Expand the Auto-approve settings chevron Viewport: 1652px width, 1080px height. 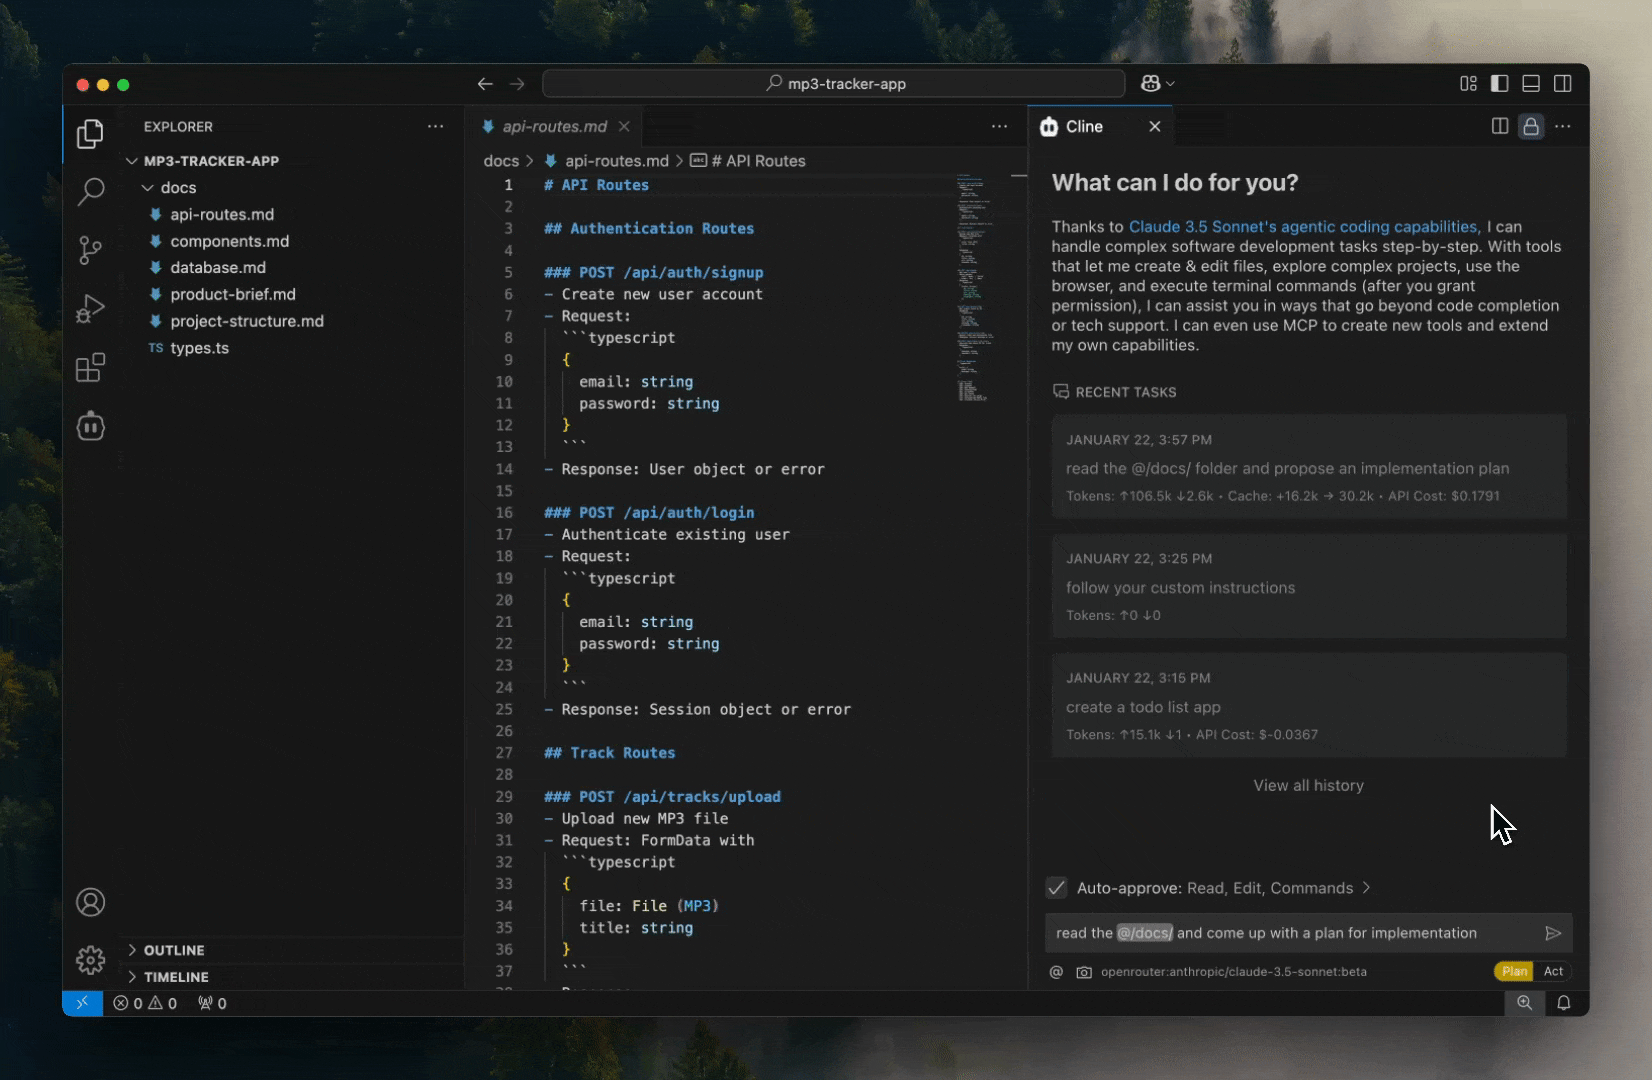[1366, 888]
